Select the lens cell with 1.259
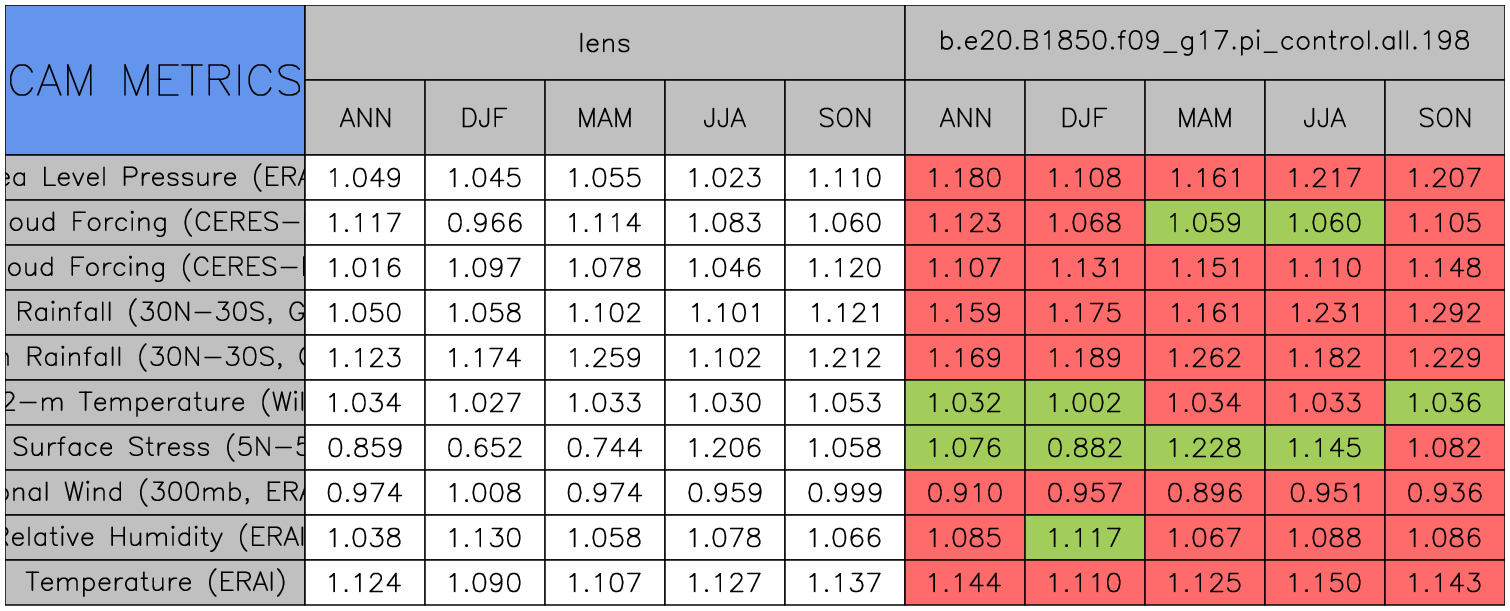Viewport: 1510px width, 611px height. click(x=604, y=358)
